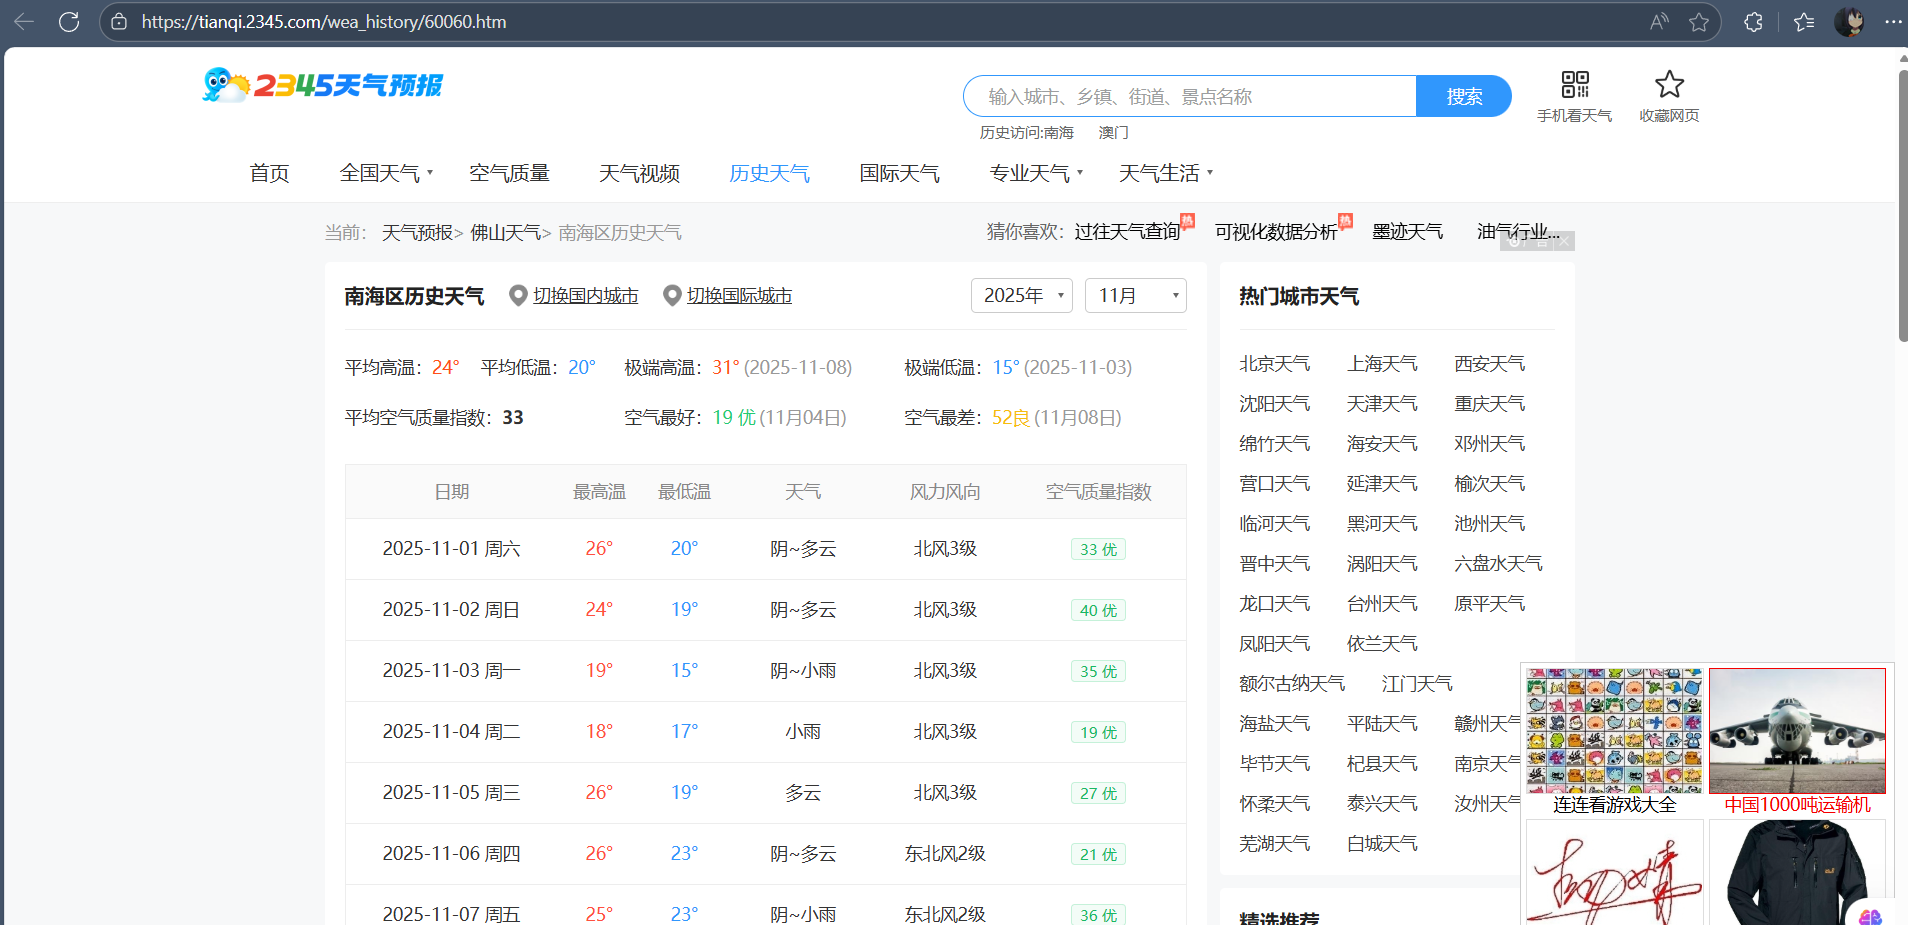The height and width of the screenshot is (925, 1908).
Task: Click location pin beside 切换国际城市
Action: 672,296
